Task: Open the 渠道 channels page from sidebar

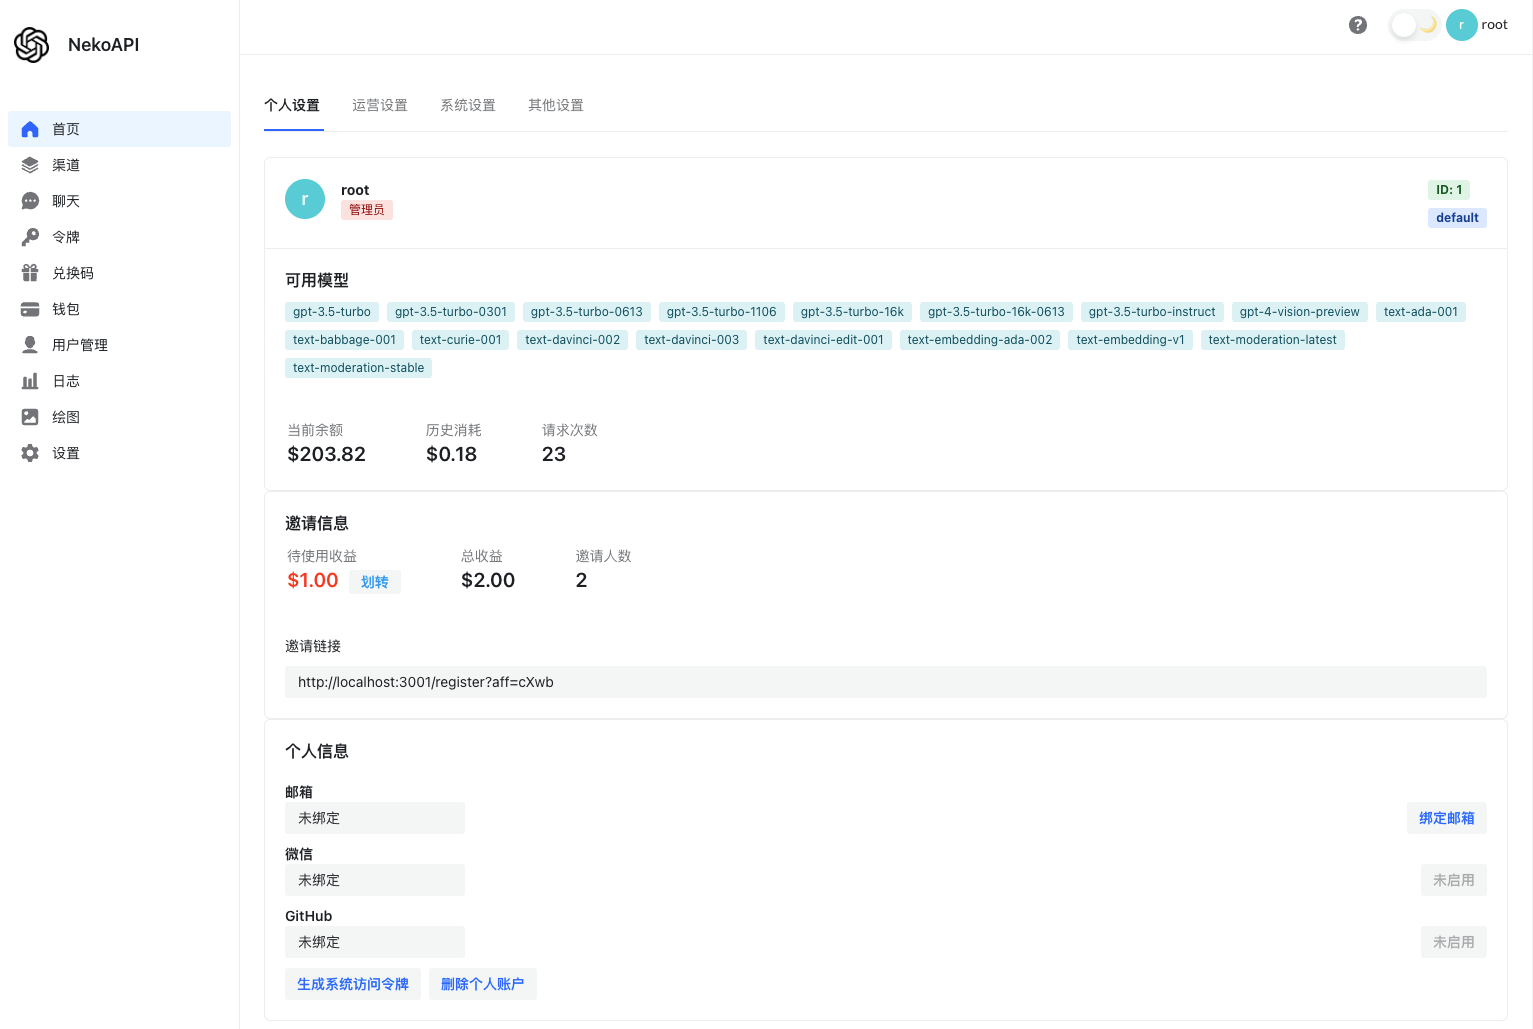Action: 66,164
